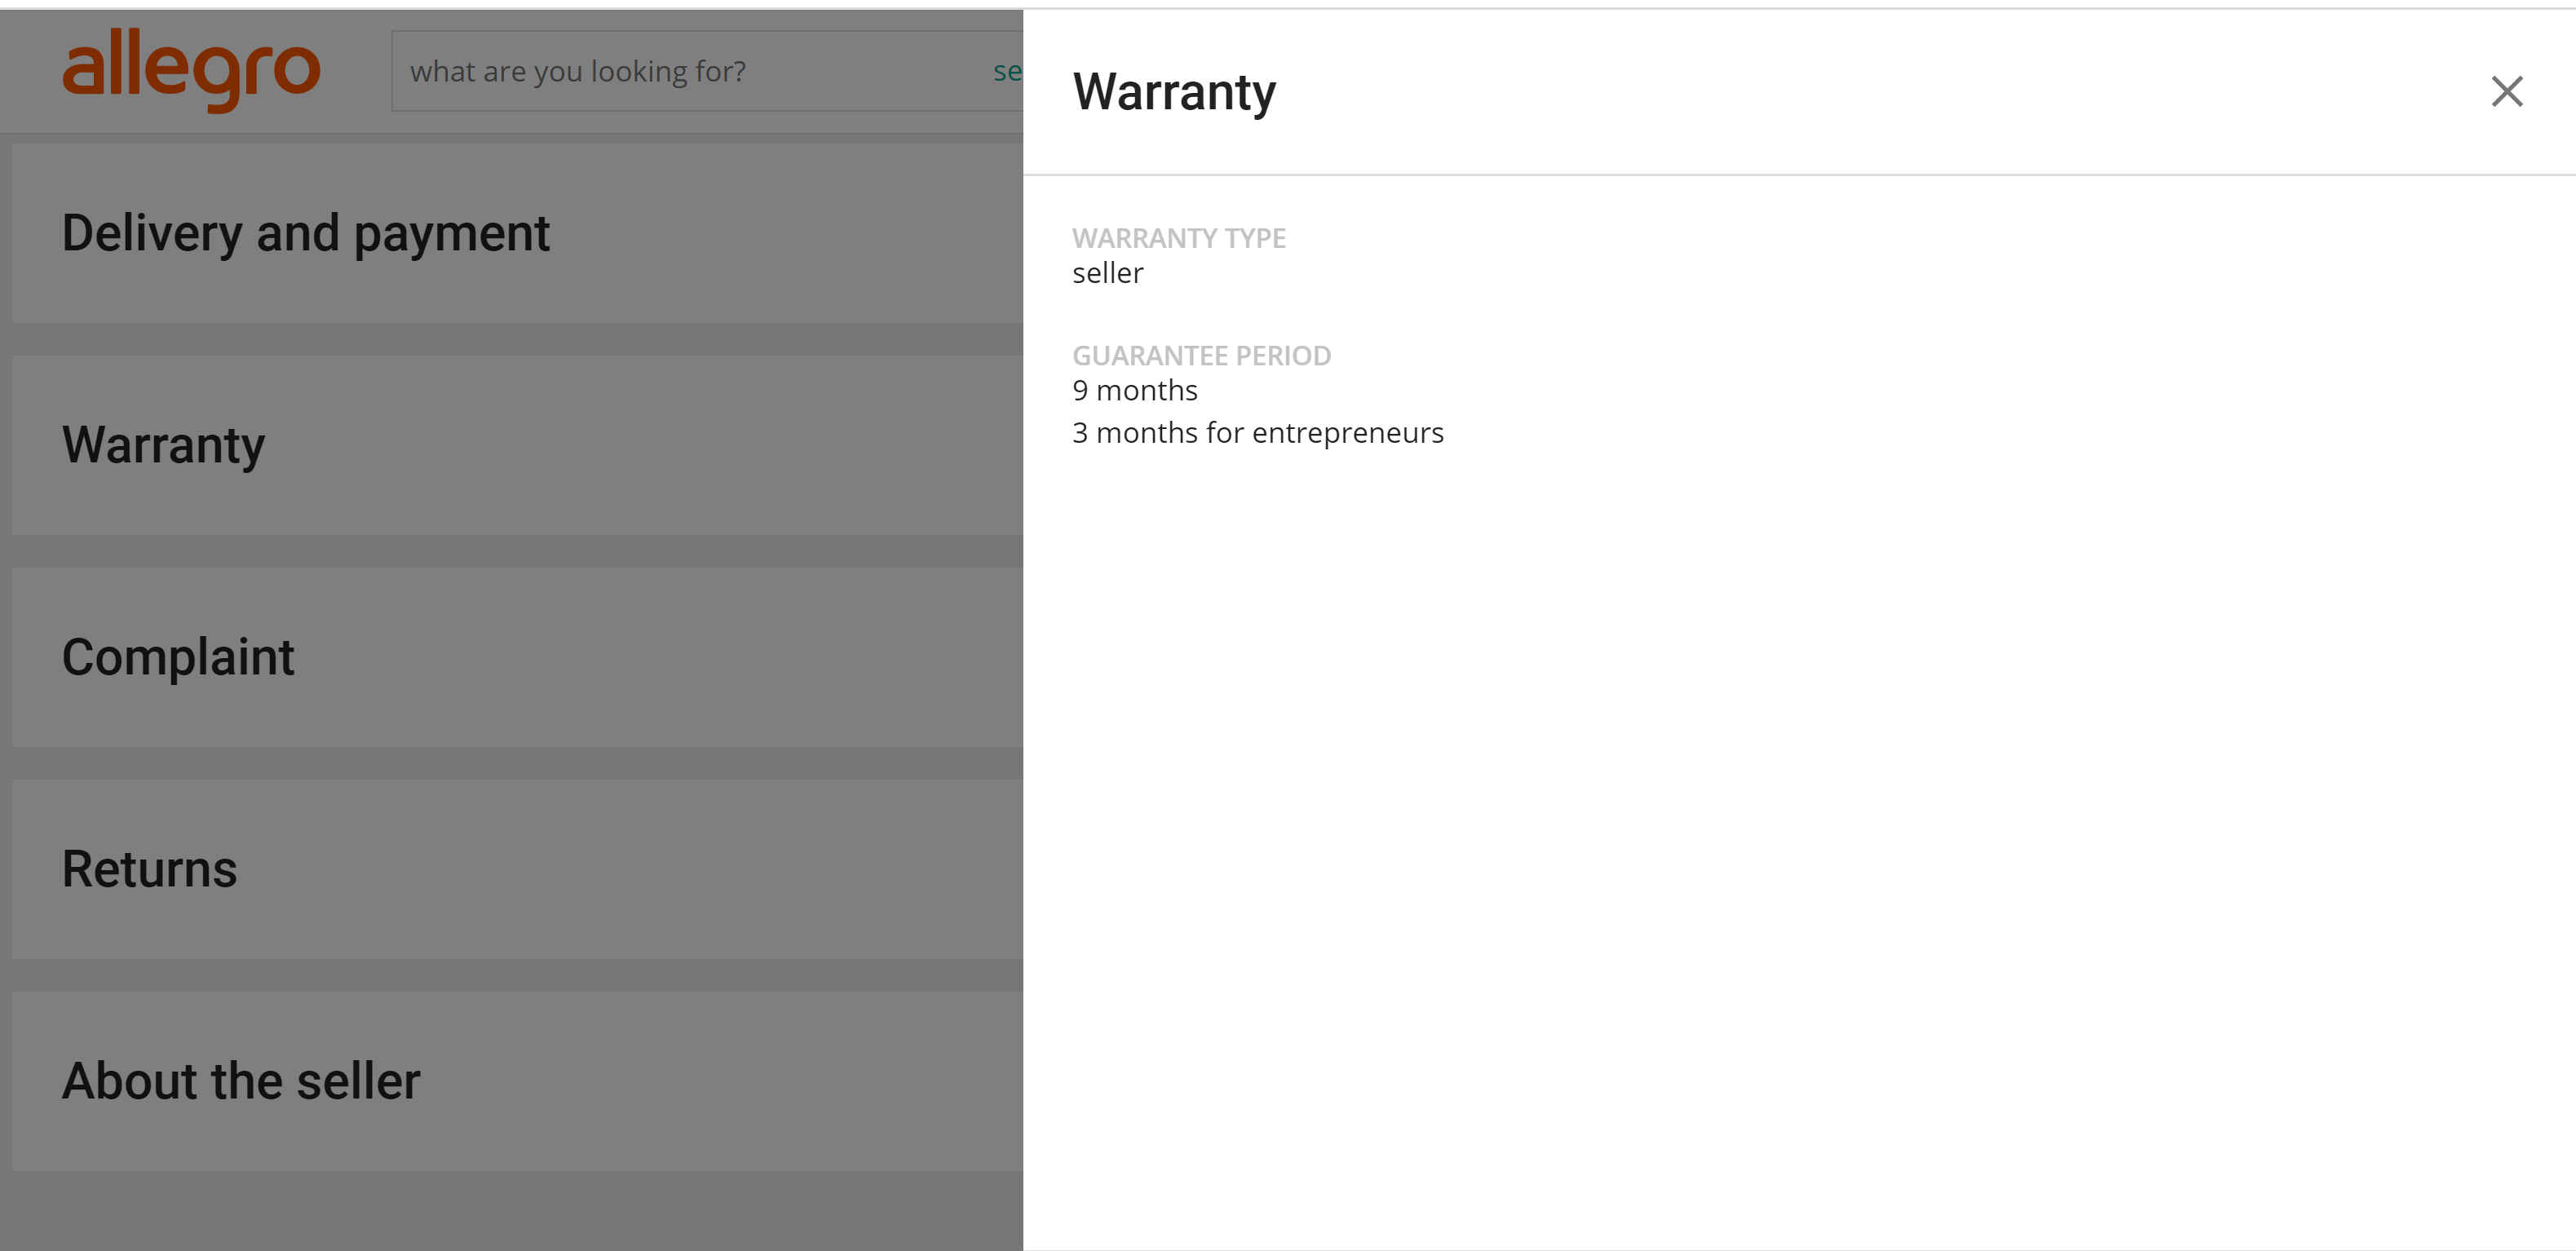
Task: Select '3 months for entrepreneurs' text
Action: 1257,433
